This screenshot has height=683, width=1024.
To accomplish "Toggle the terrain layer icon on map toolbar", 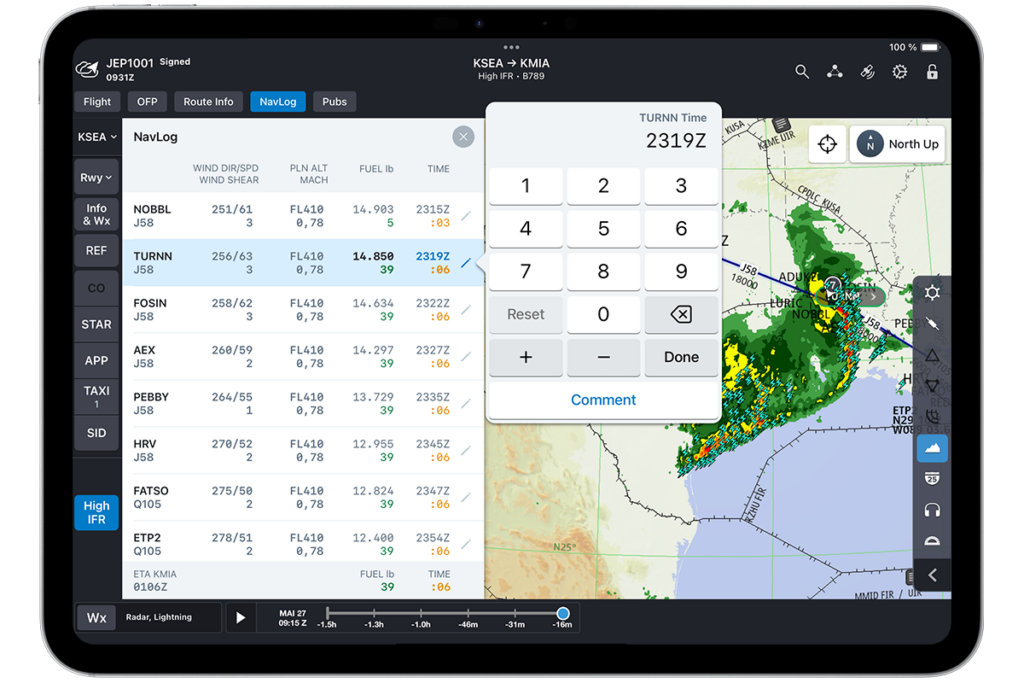I will (x=932, y=447).
